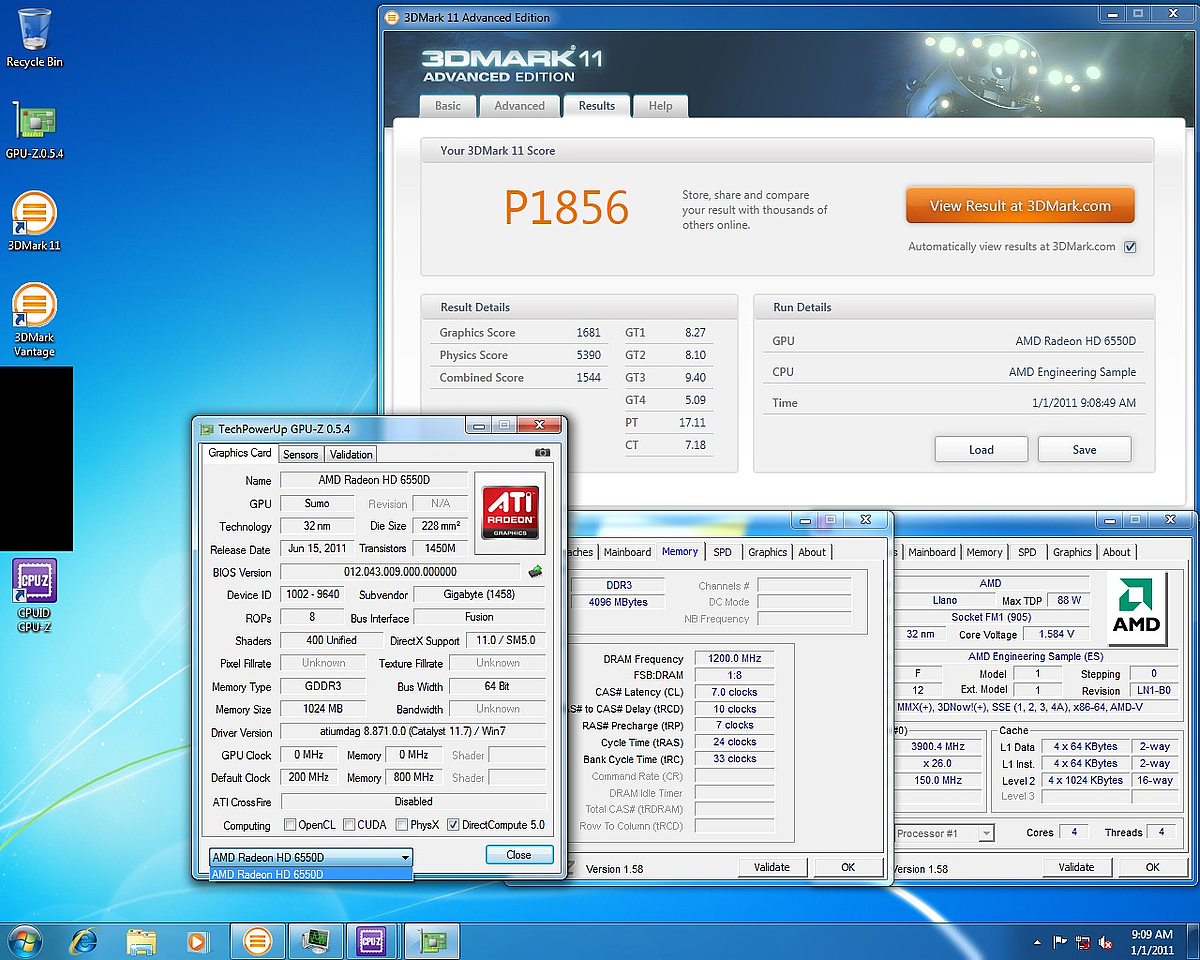Select the Results tab in 3DMark 11
The height and width of the screenshot is (960, 1200).
(597, 105)
